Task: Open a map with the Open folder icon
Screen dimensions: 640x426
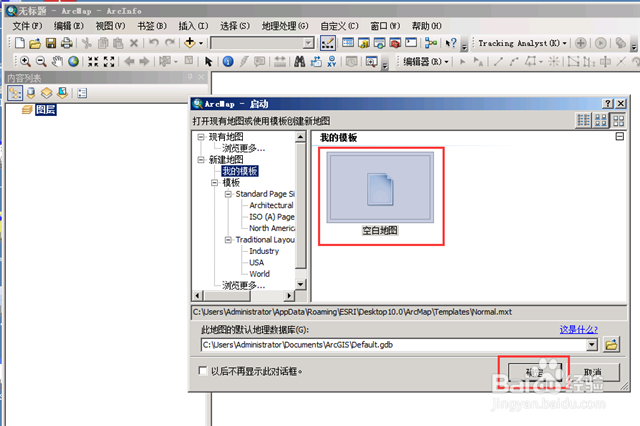Action: click(35, 43)
